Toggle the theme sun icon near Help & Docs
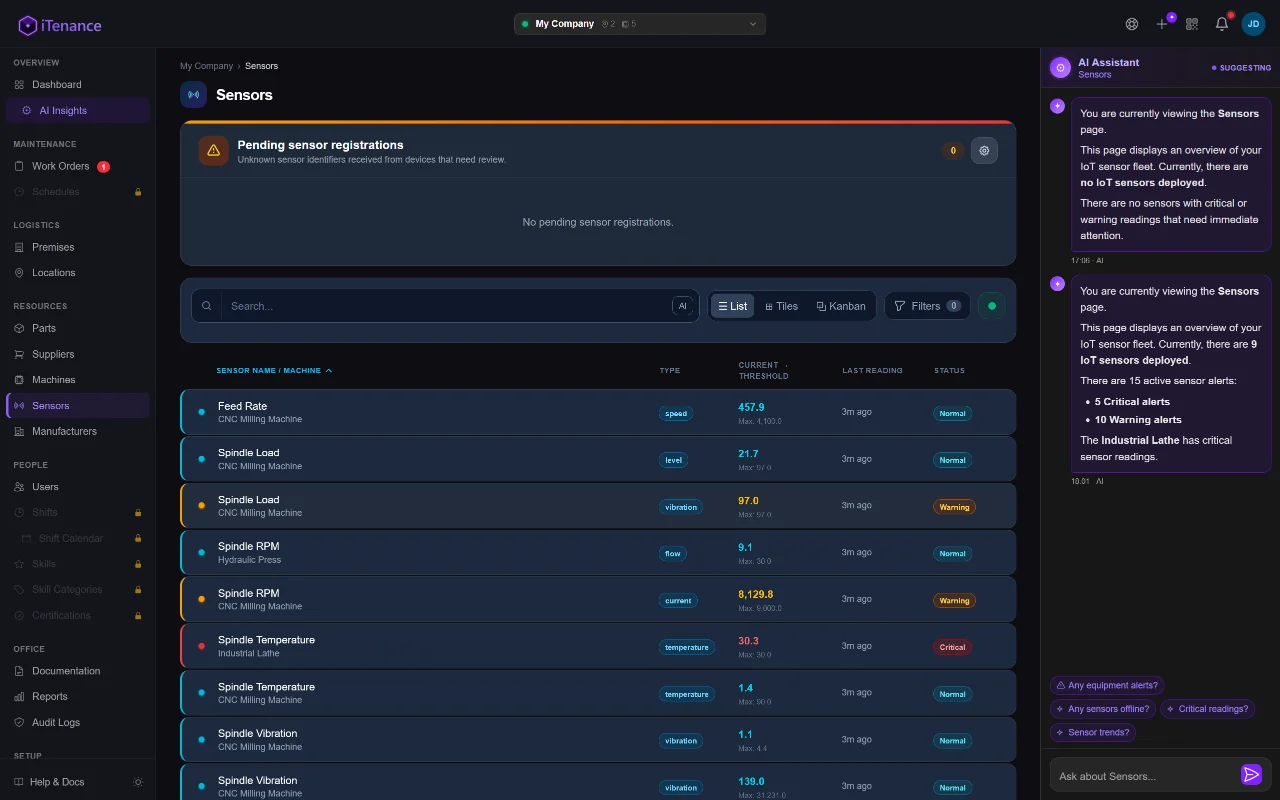This screenshot has height=800, width=1280. point(138,782)
